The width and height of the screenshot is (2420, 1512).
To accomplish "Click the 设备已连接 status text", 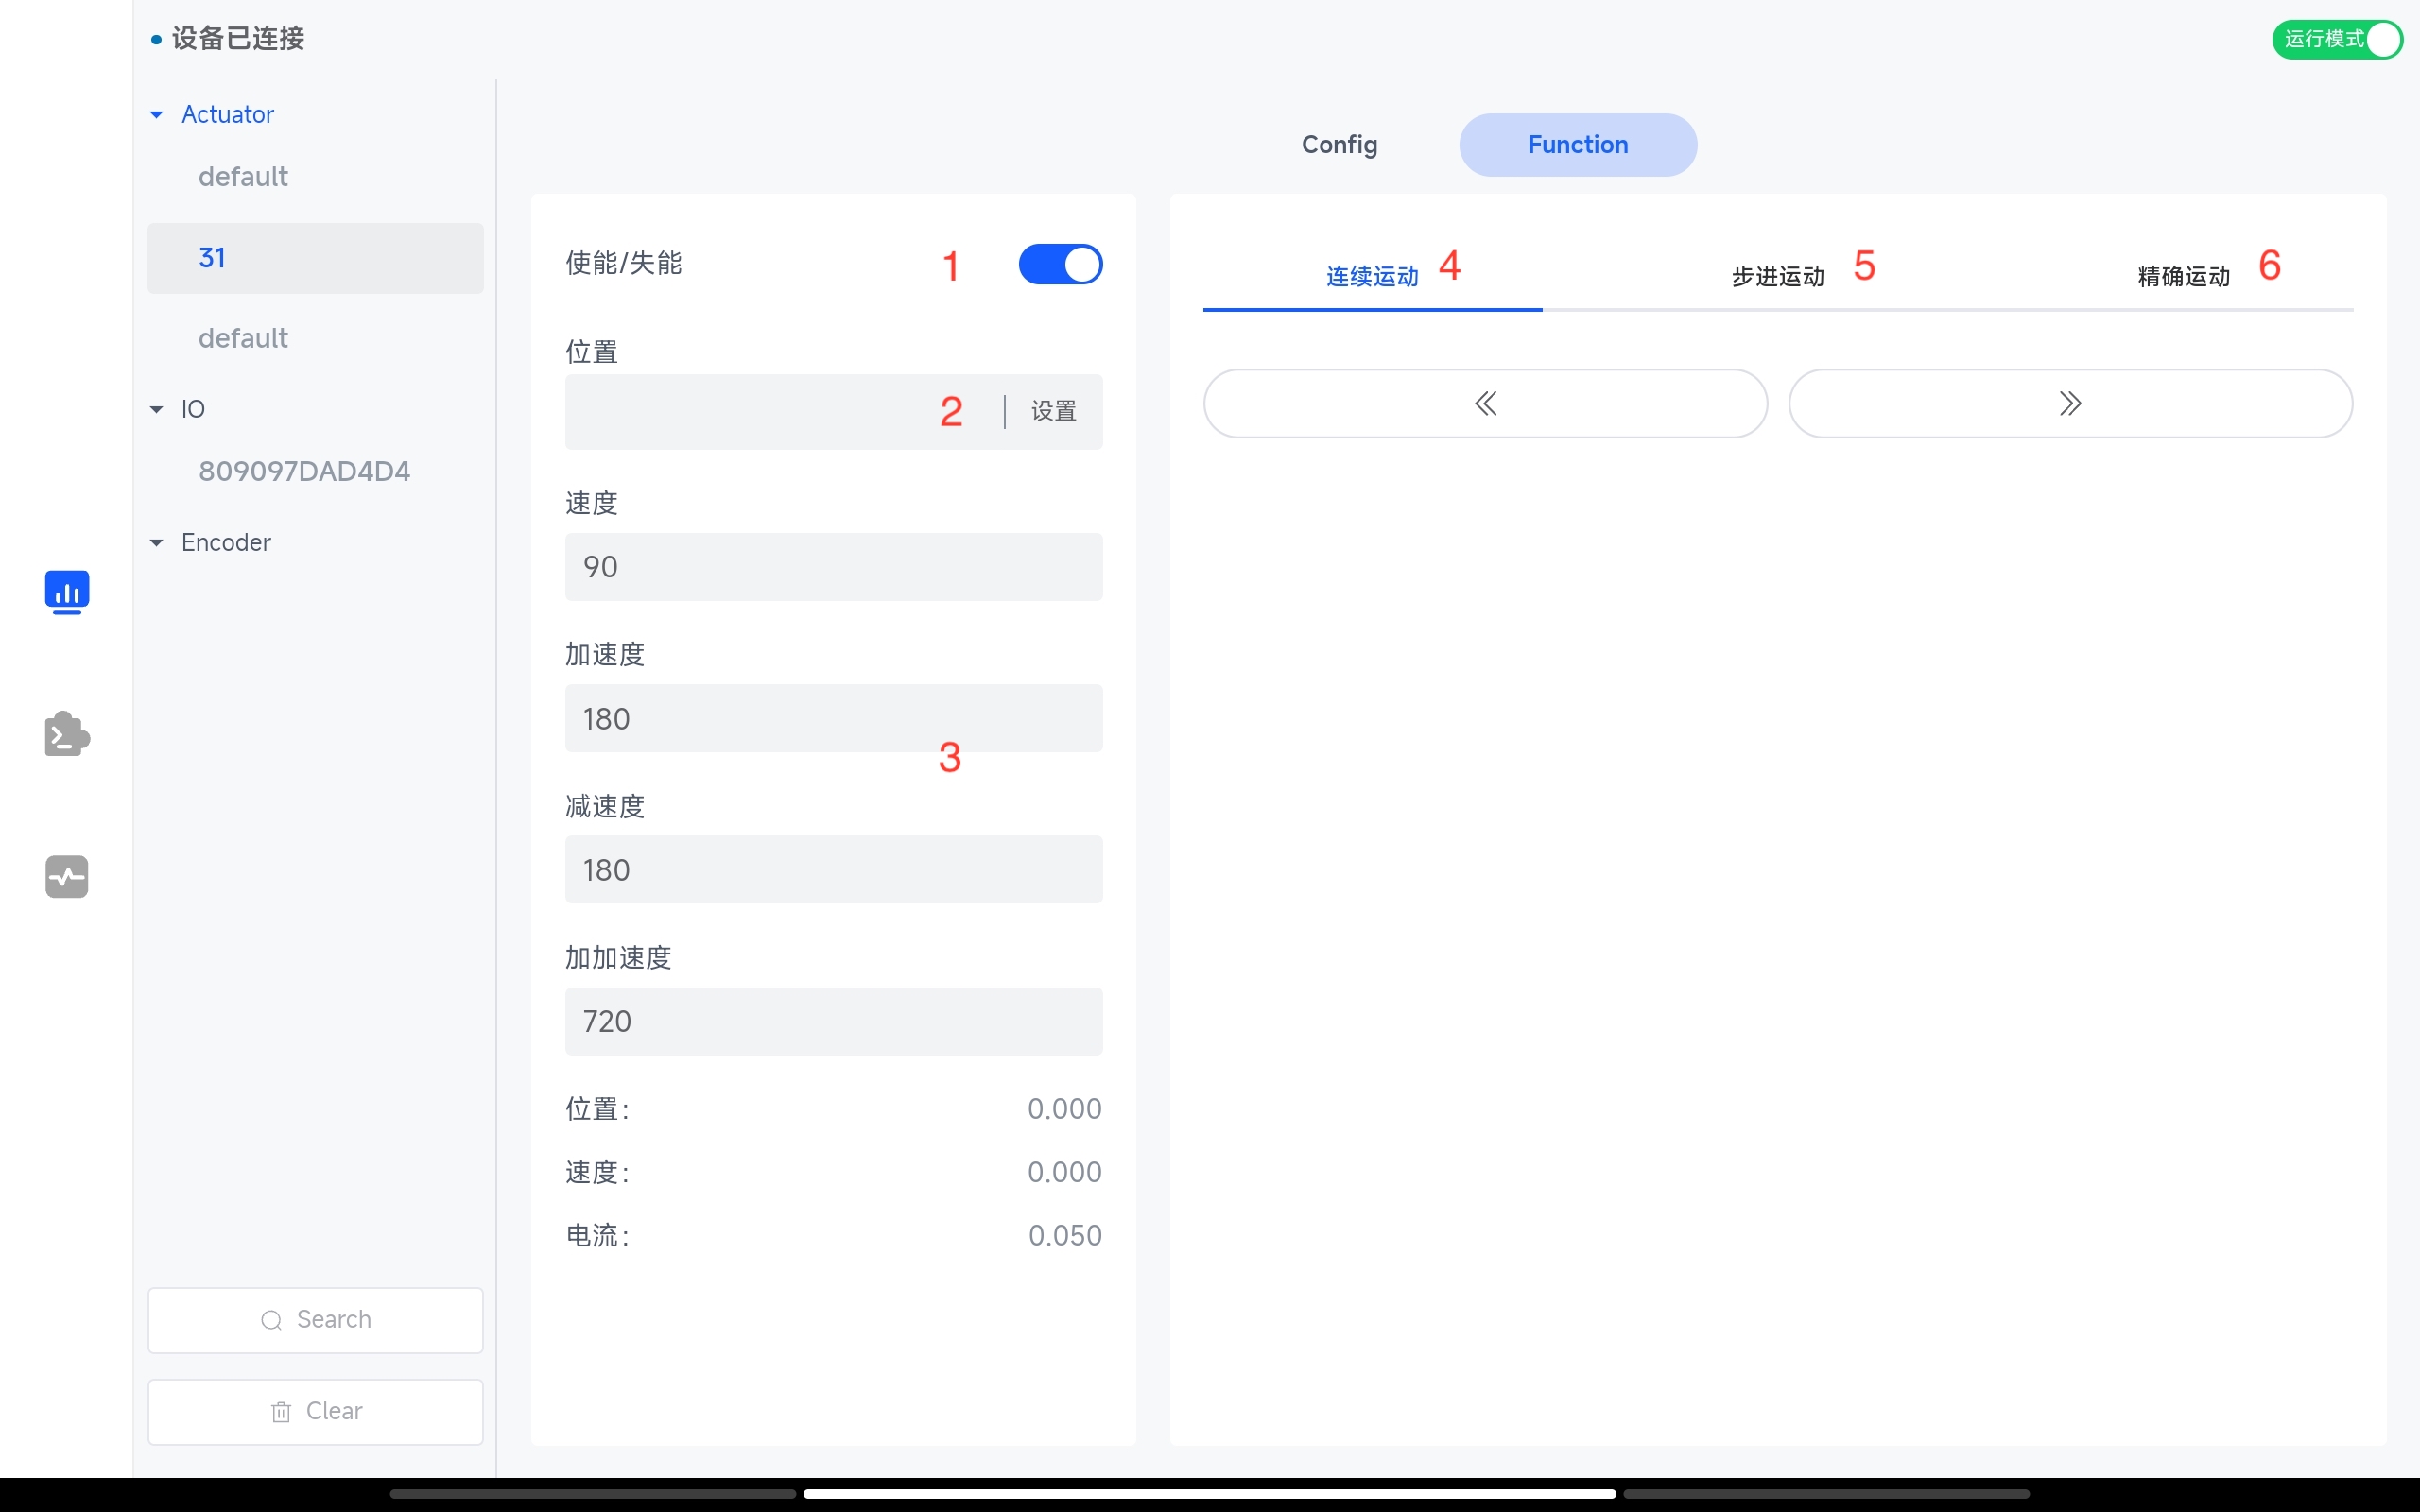I will (x=238, y=39).
